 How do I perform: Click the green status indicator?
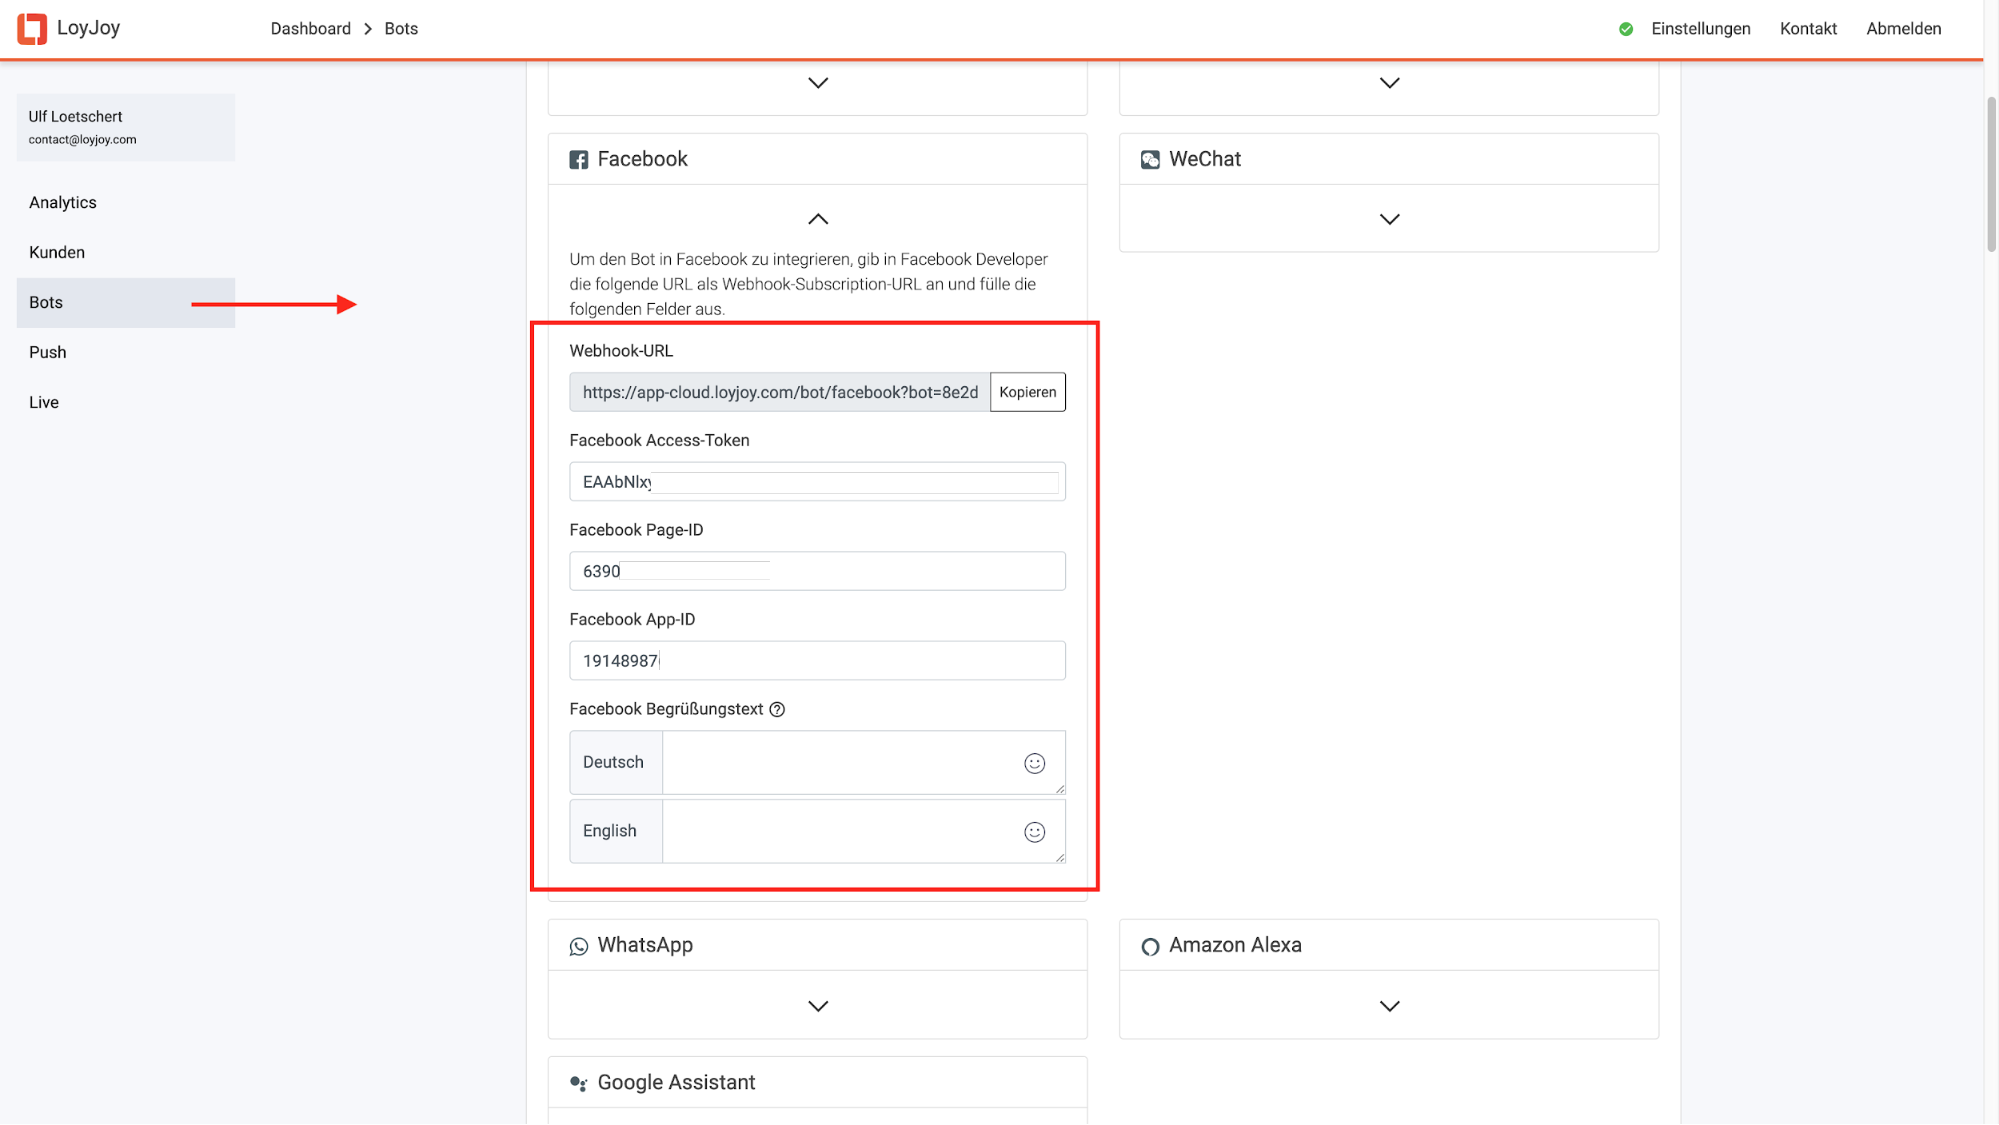[x=1626, y=29]
